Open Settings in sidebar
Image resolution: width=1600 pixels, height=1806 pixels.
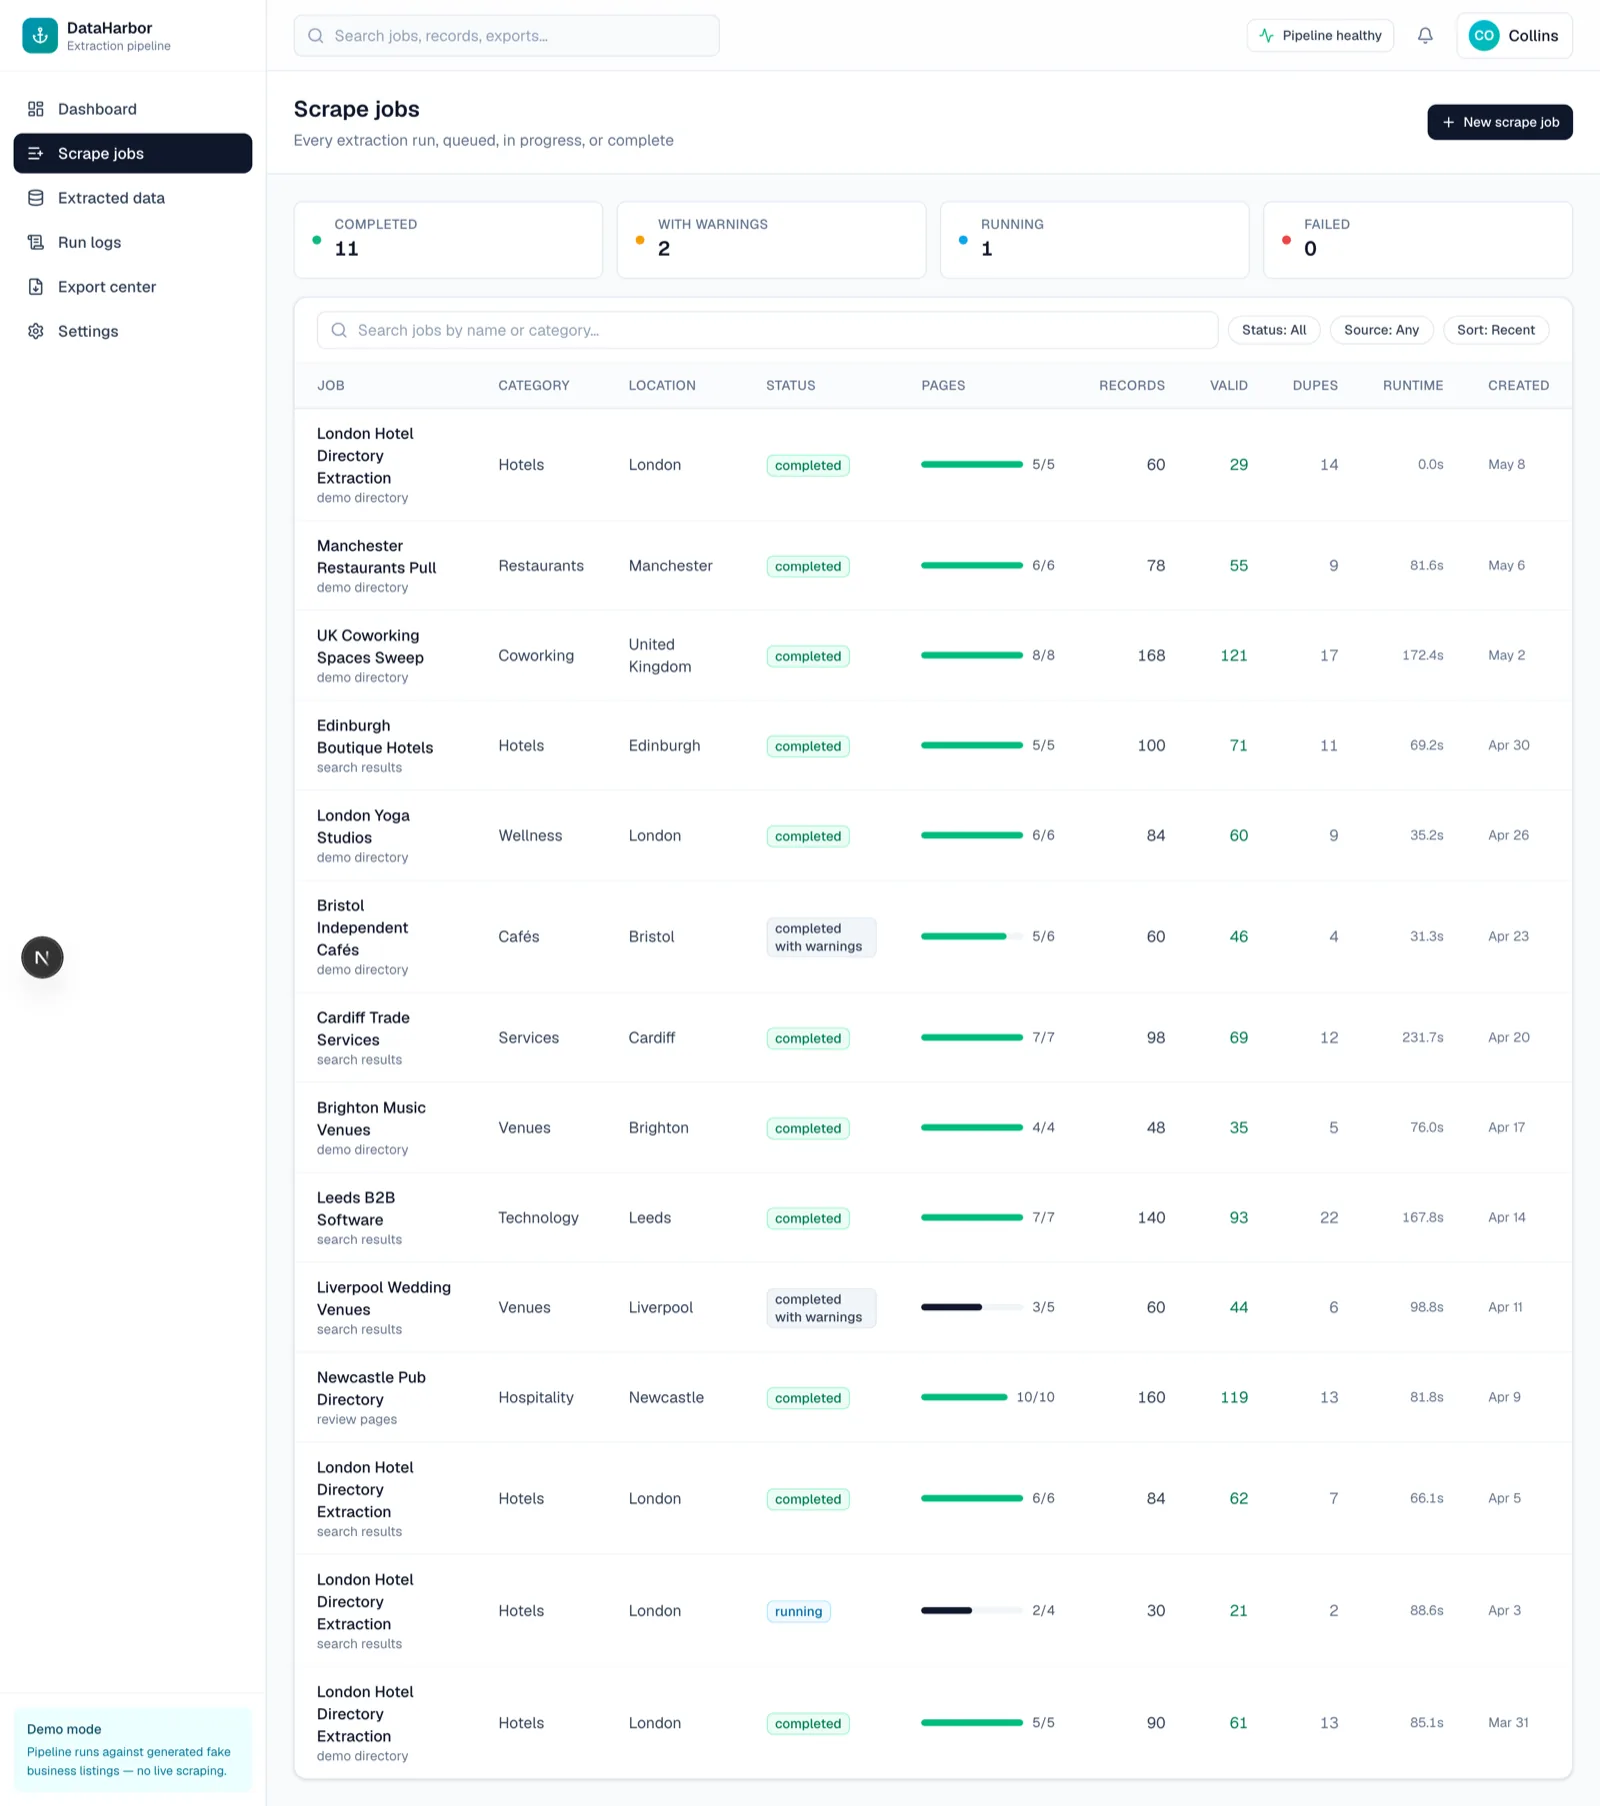click(x=133, y=331)
